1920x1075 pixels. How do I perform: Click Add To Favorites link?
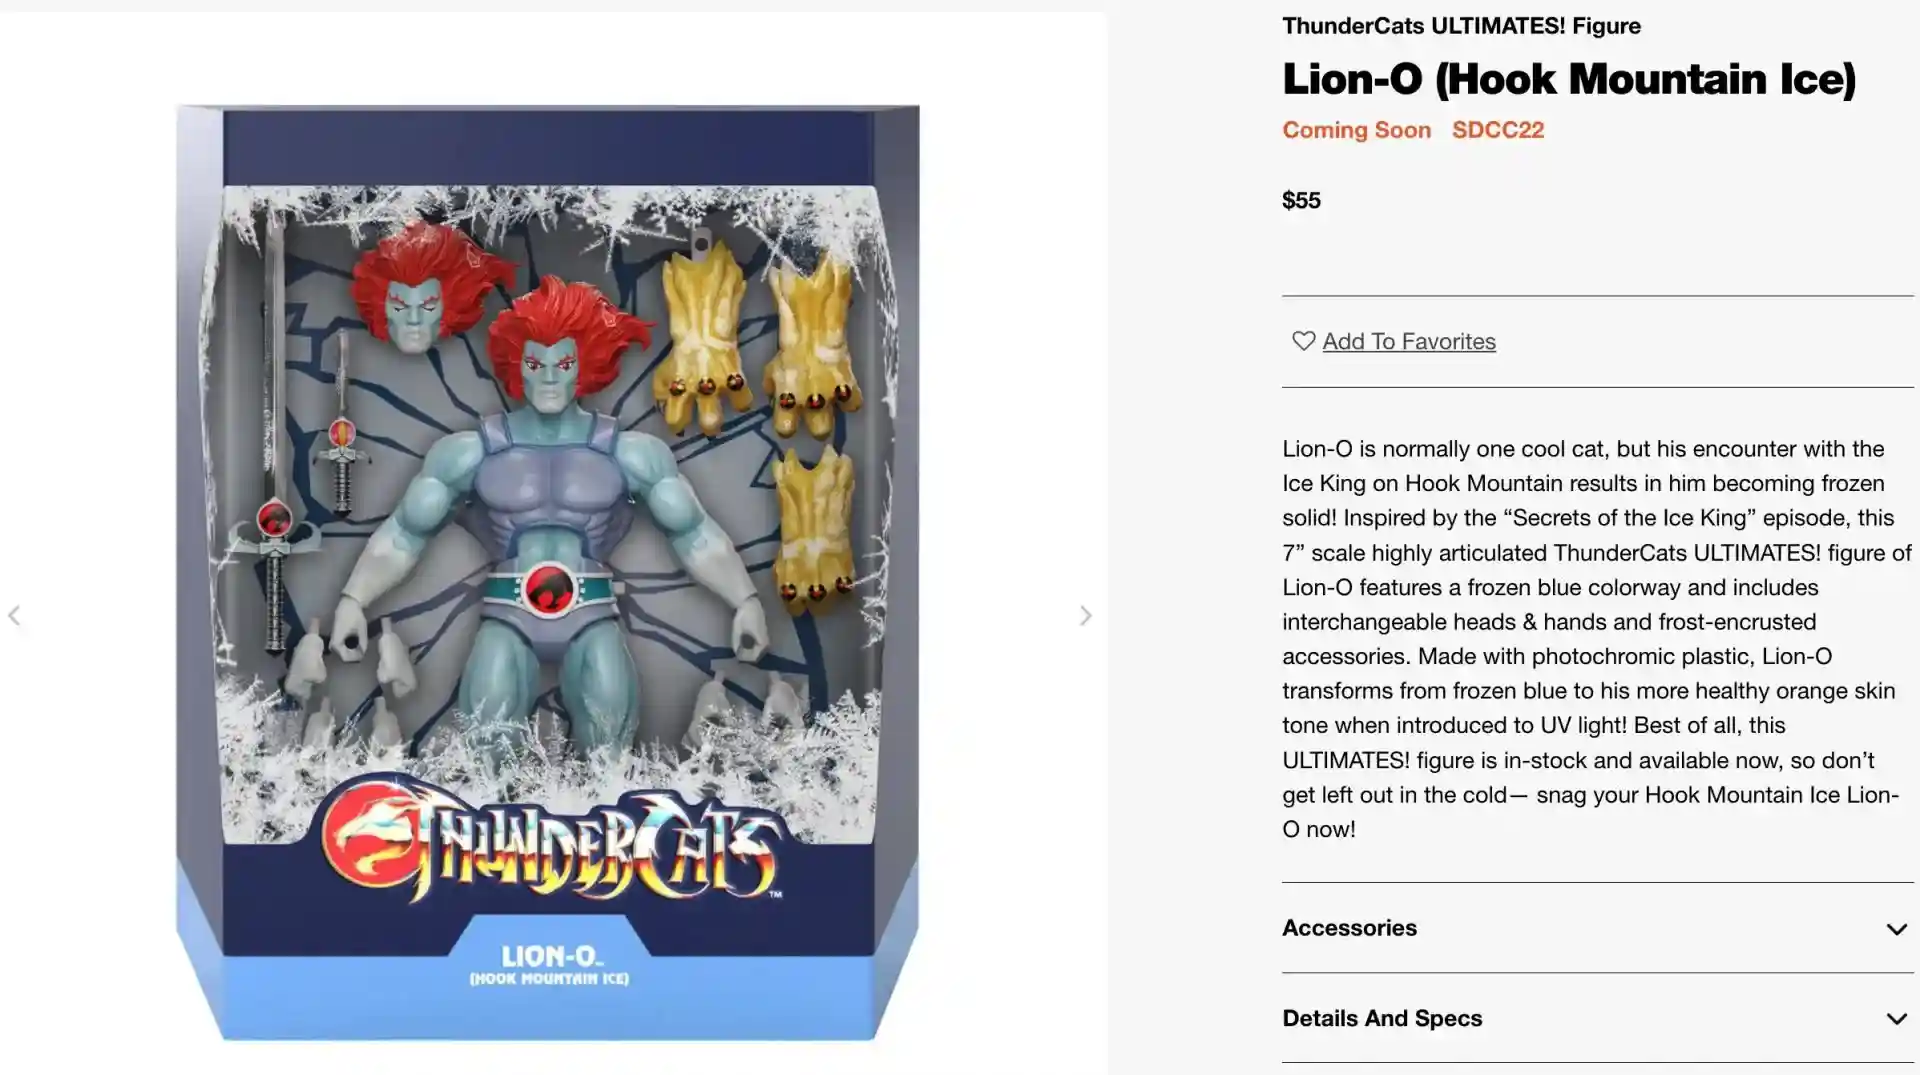[x=1409, y=342]
